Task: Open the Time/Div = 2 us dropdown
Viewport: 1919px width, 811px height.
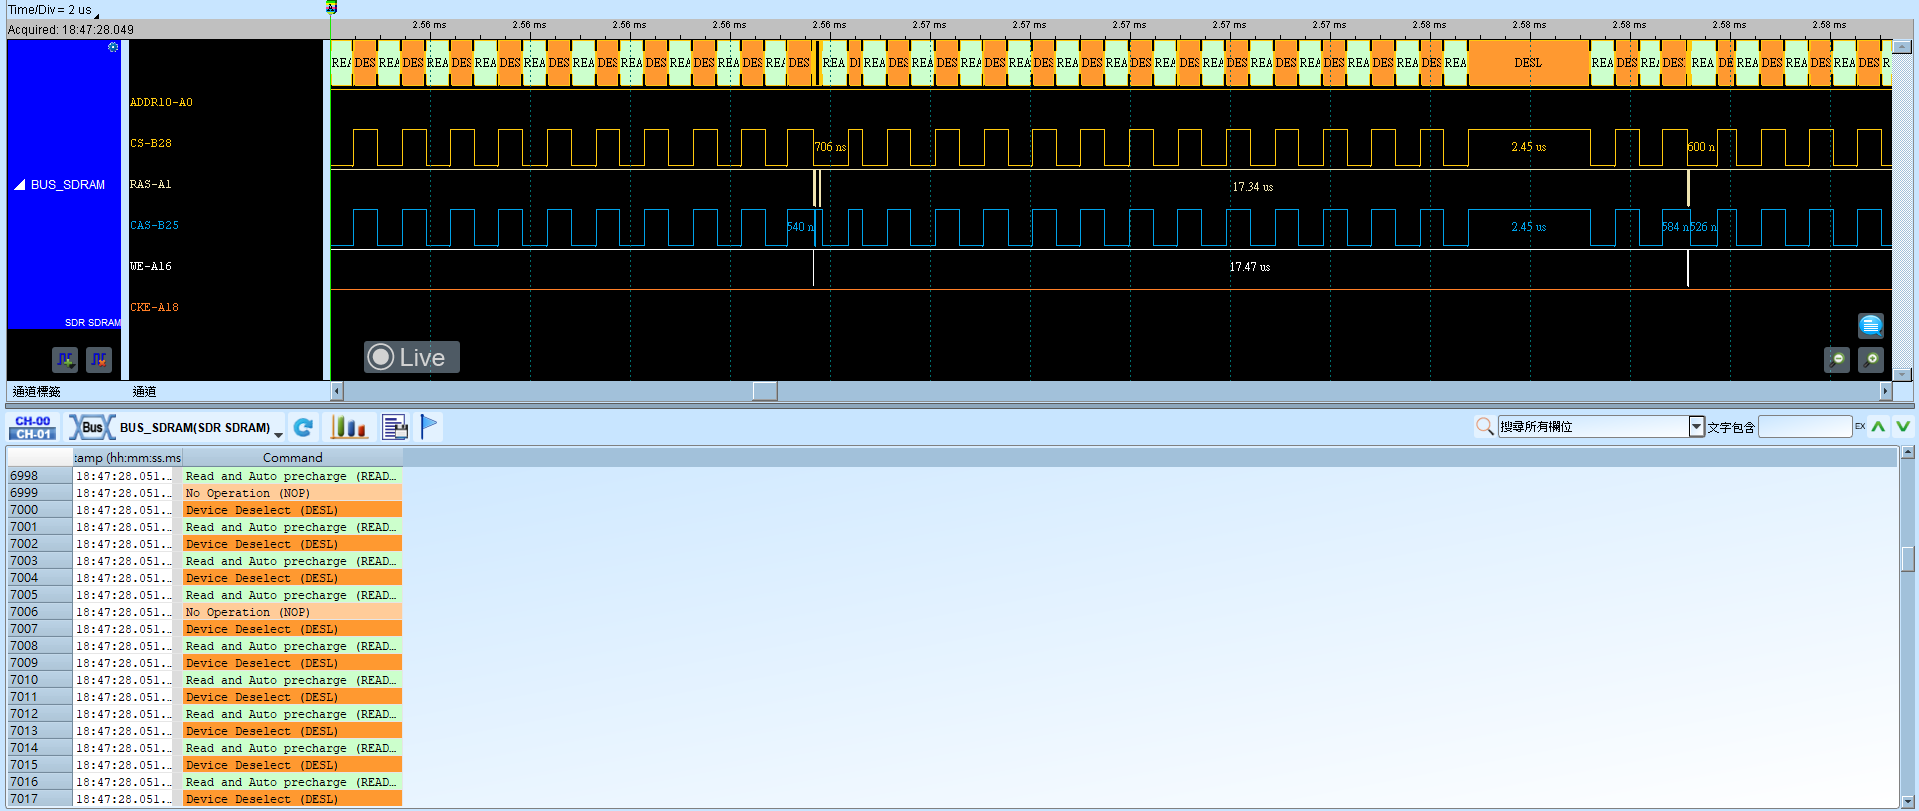Action: (x=97, y=14)
